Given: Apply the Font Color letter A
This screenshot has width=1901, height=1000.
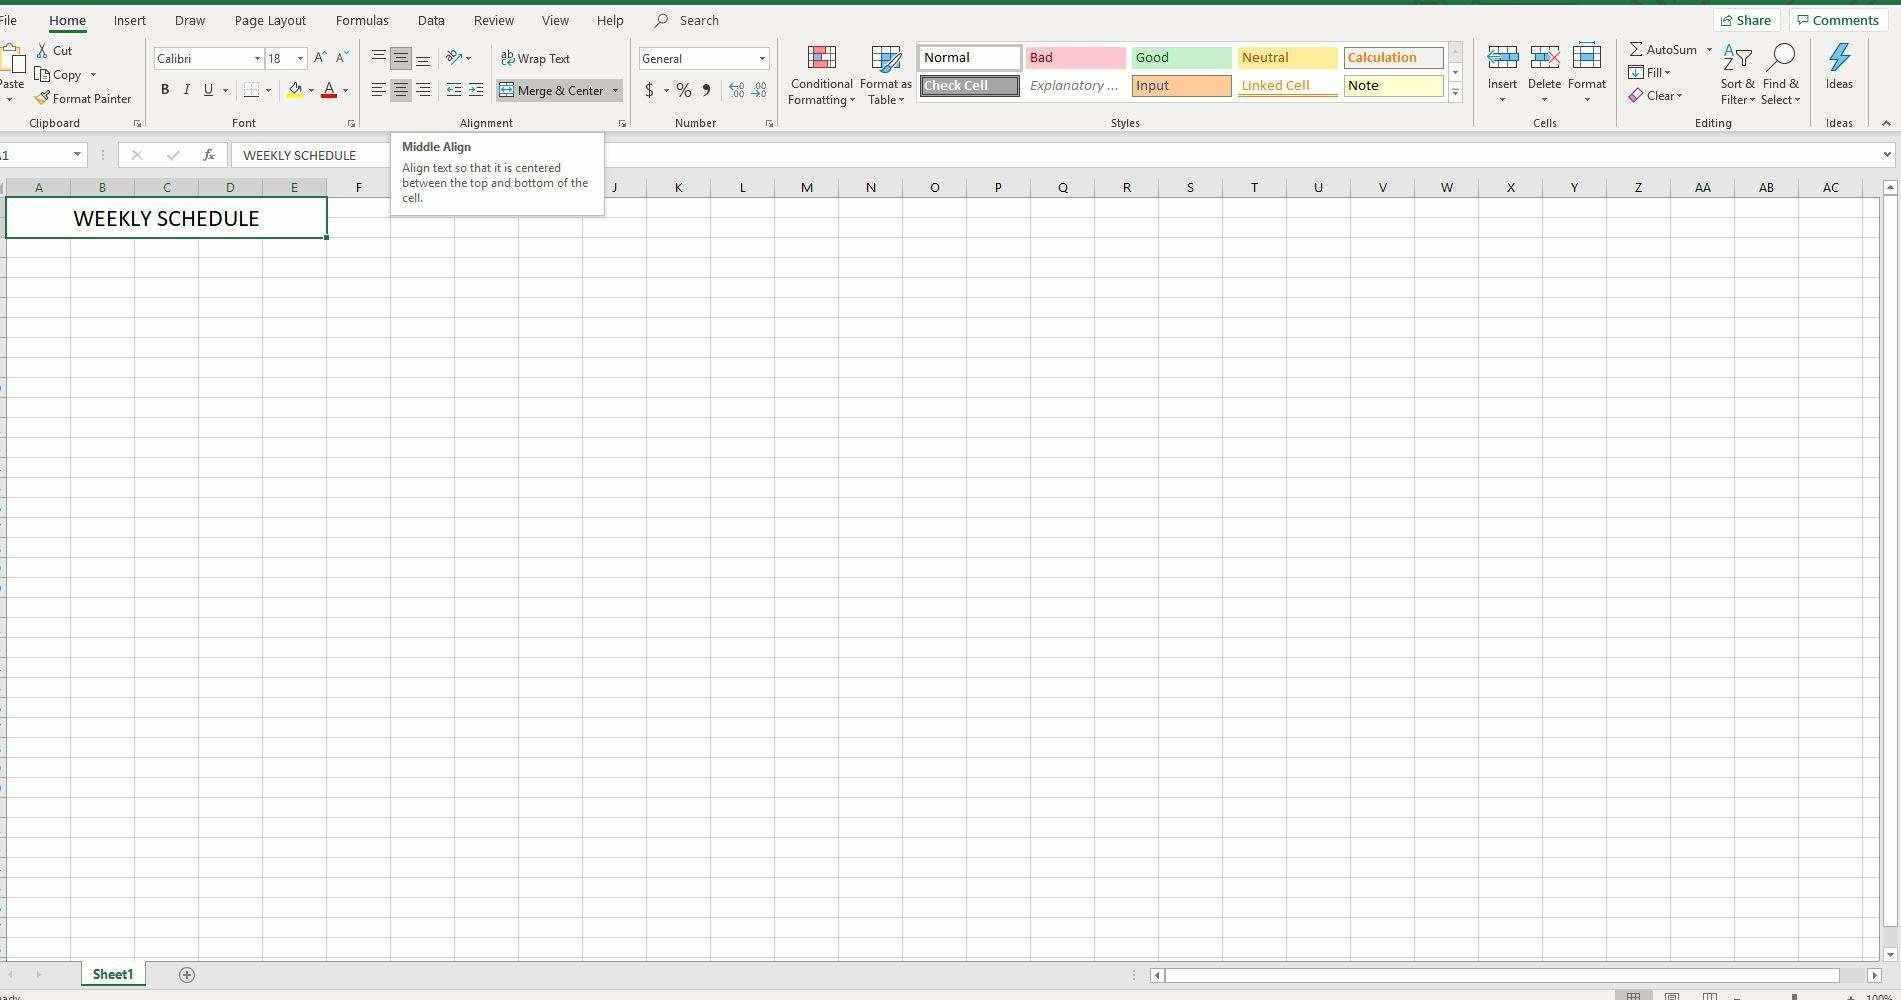Looking at the screenshot, I should pos(329,90).
